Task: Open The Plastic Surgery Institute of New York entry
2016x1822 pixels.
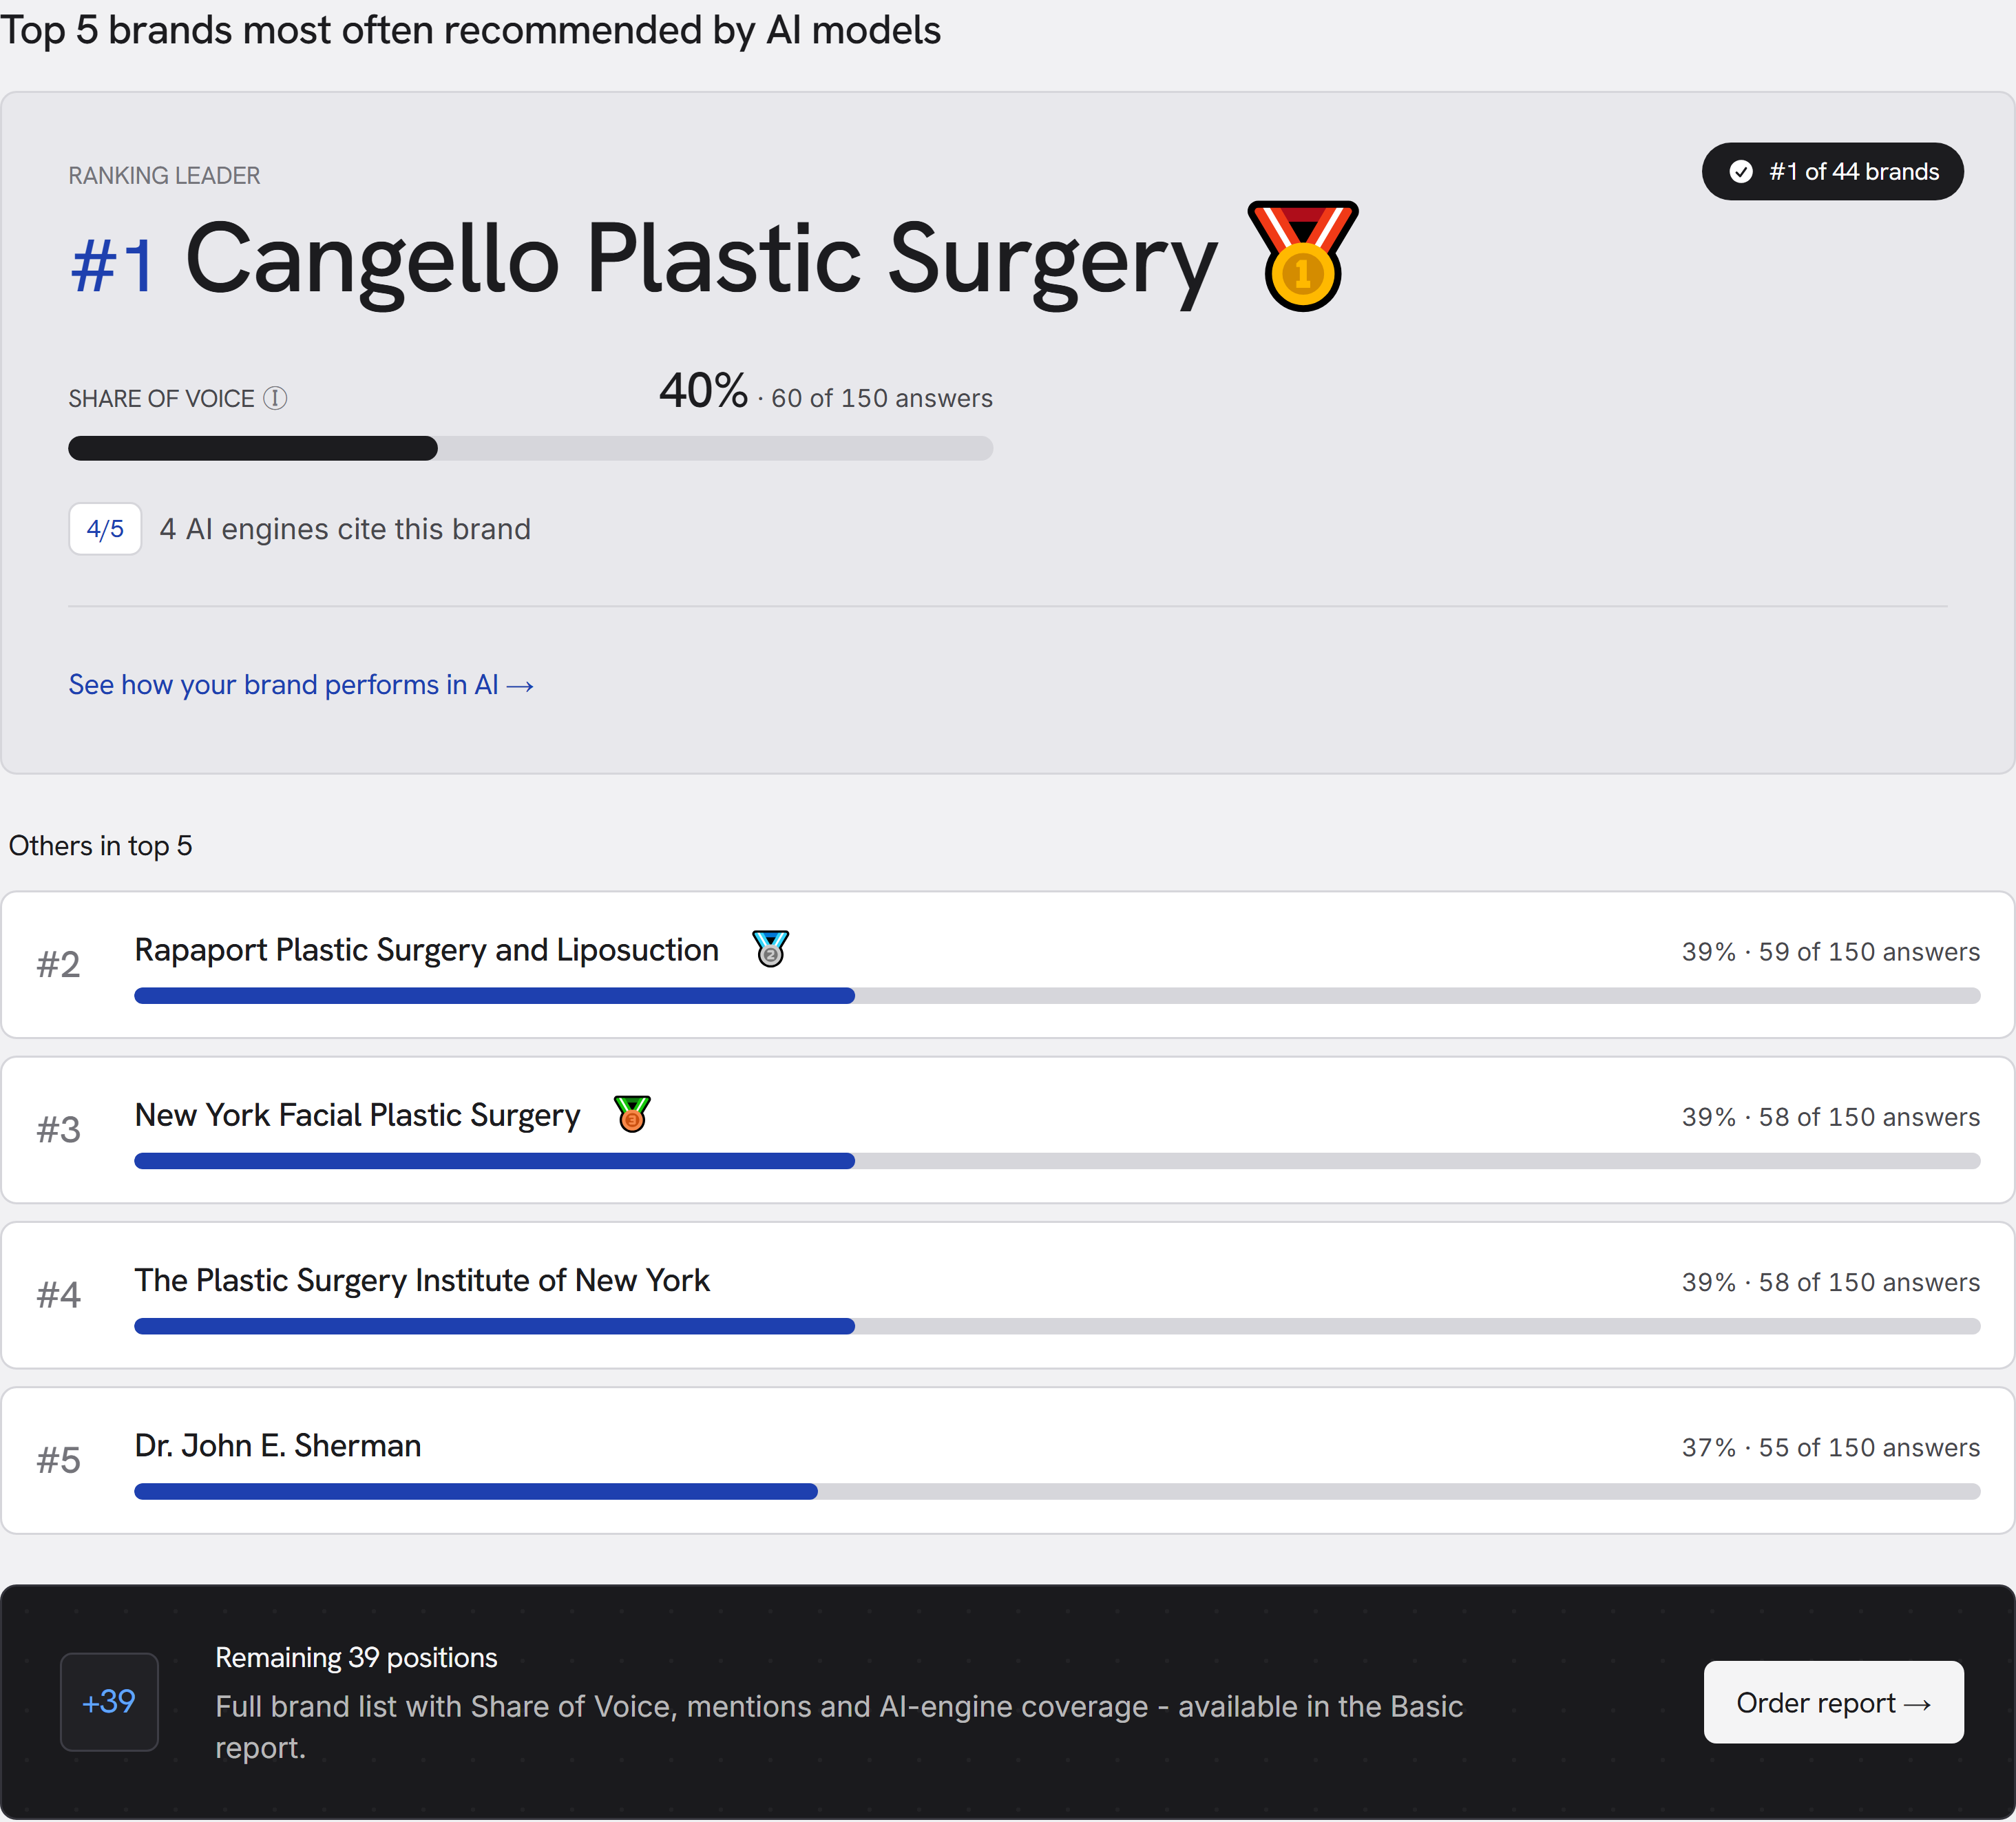Action: (422, 1280)
